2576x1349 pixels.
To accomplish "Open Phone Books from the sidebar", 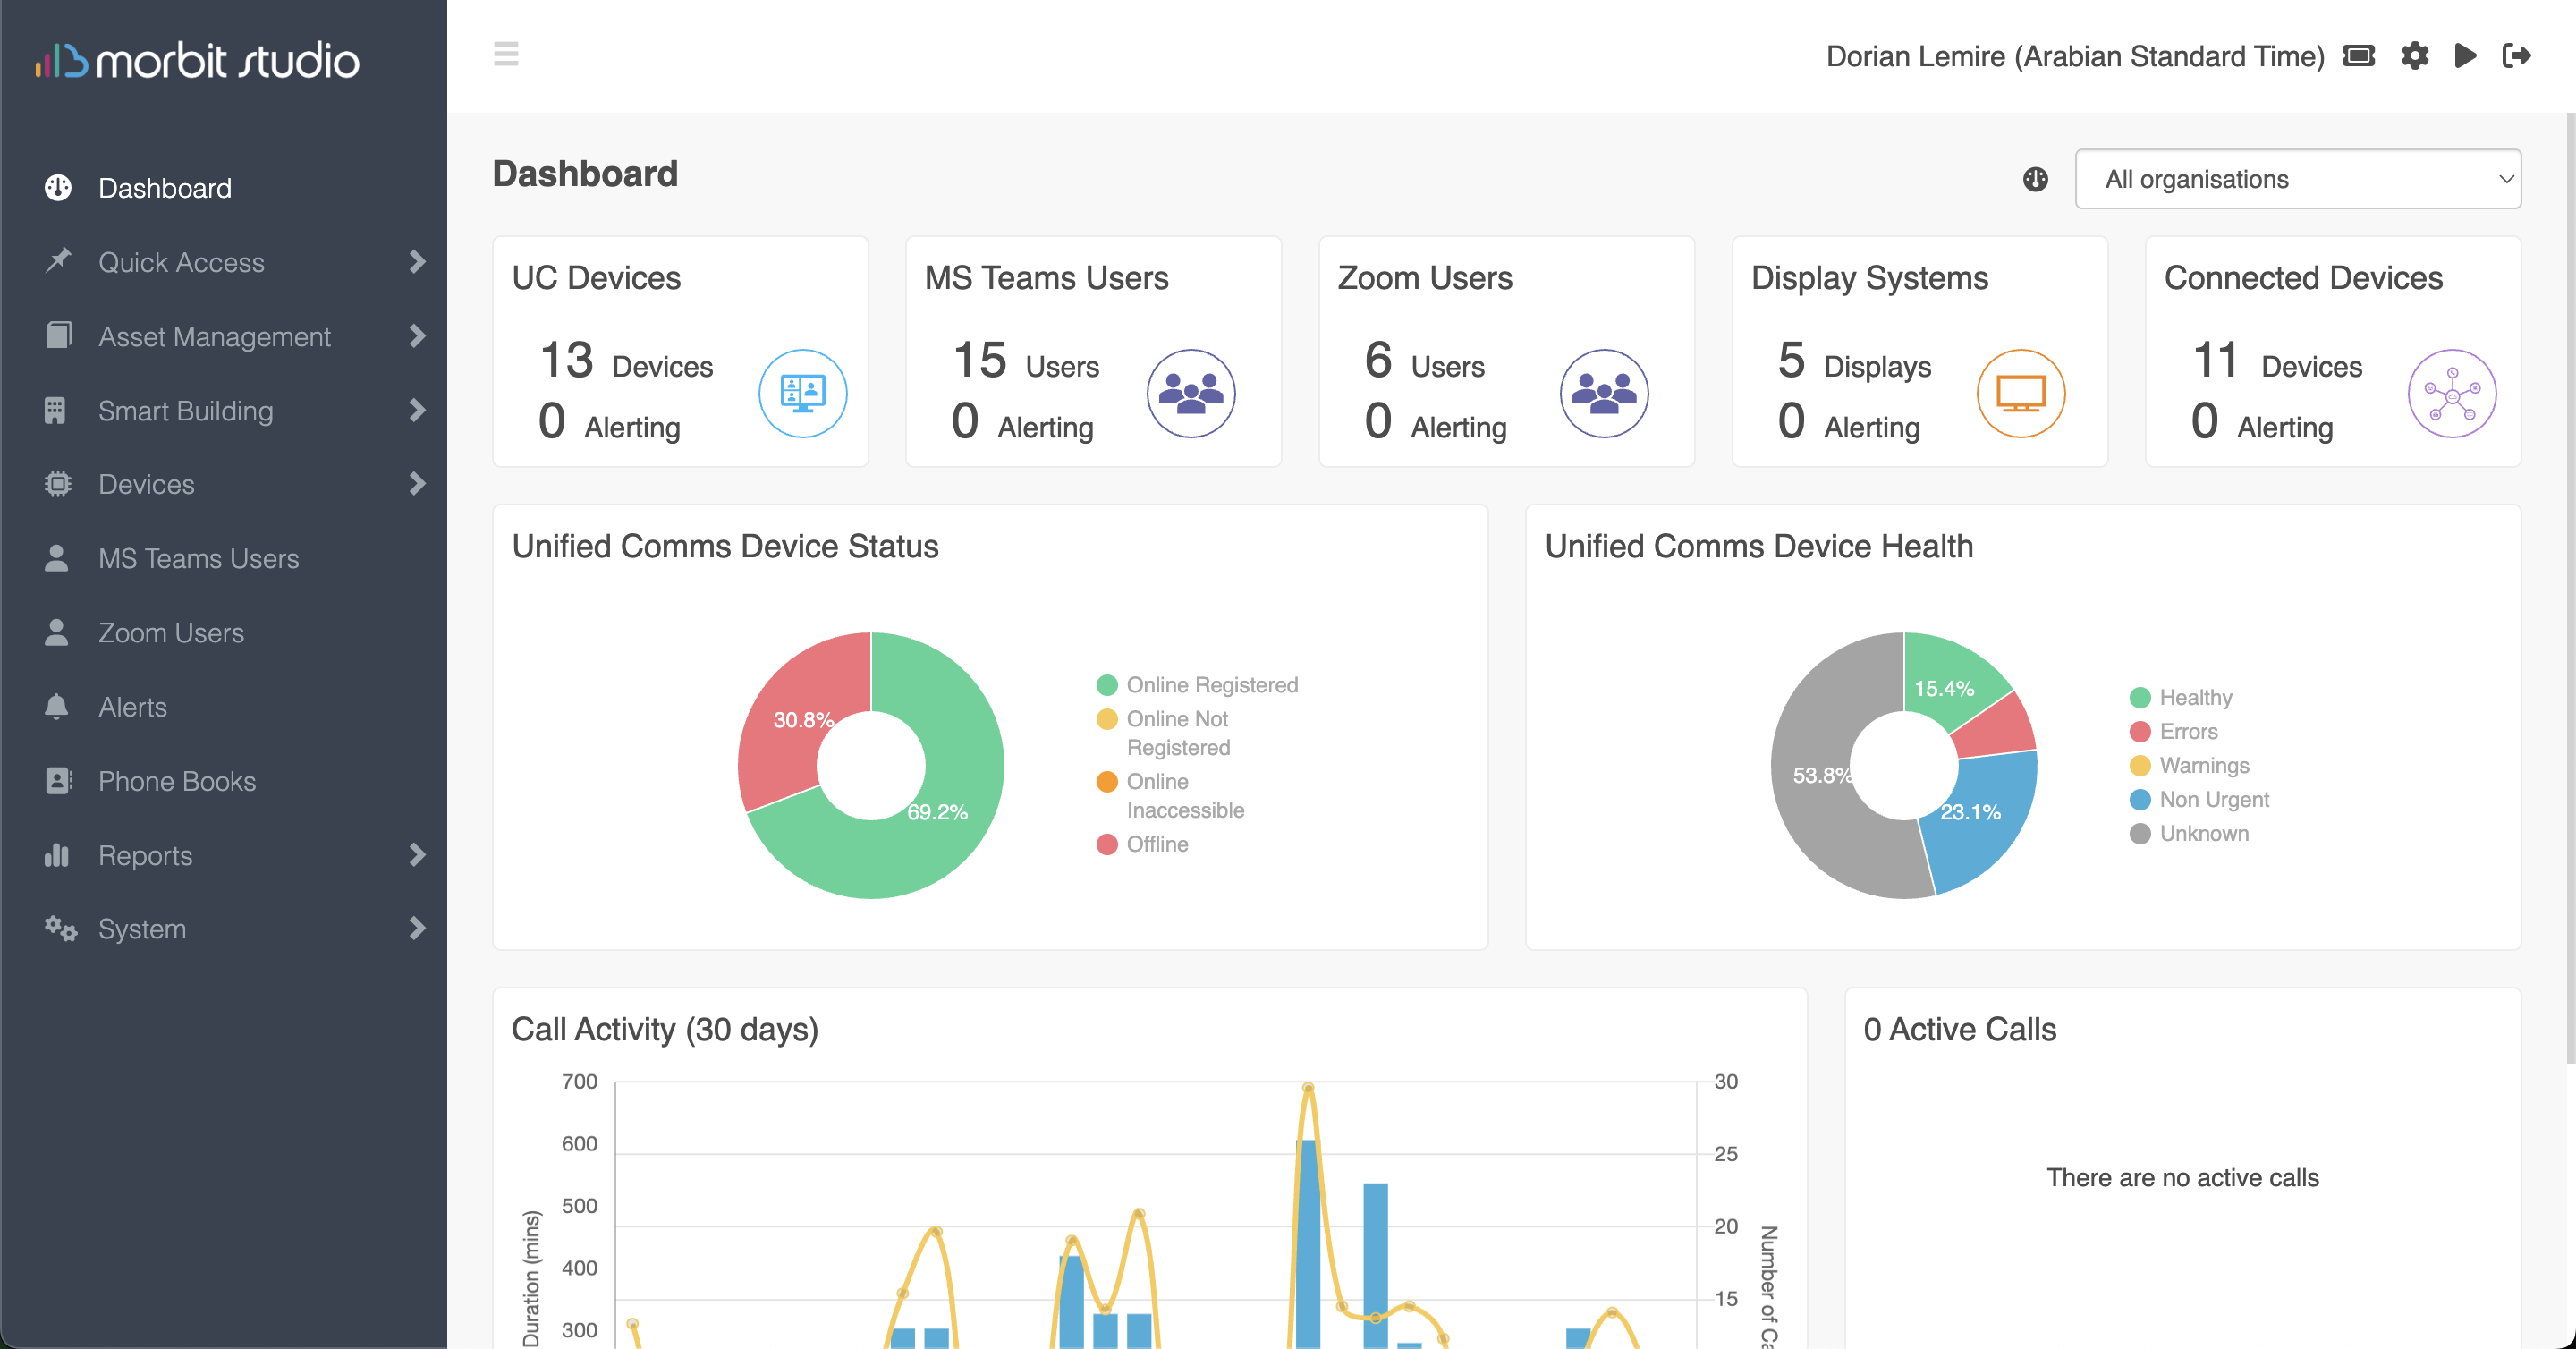I will (x=177, y=781).
